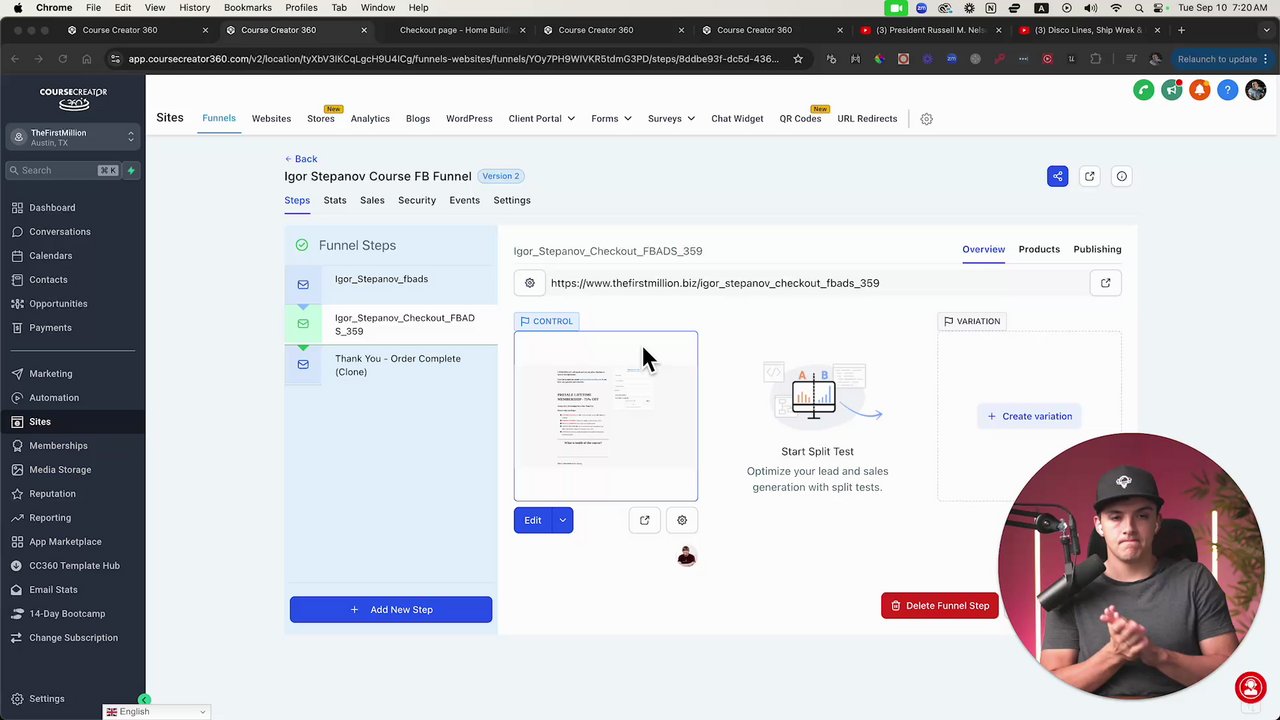Open Change Subscription in the sidebar
This screenshot has width=1280, height=720.
click(73, 637)
